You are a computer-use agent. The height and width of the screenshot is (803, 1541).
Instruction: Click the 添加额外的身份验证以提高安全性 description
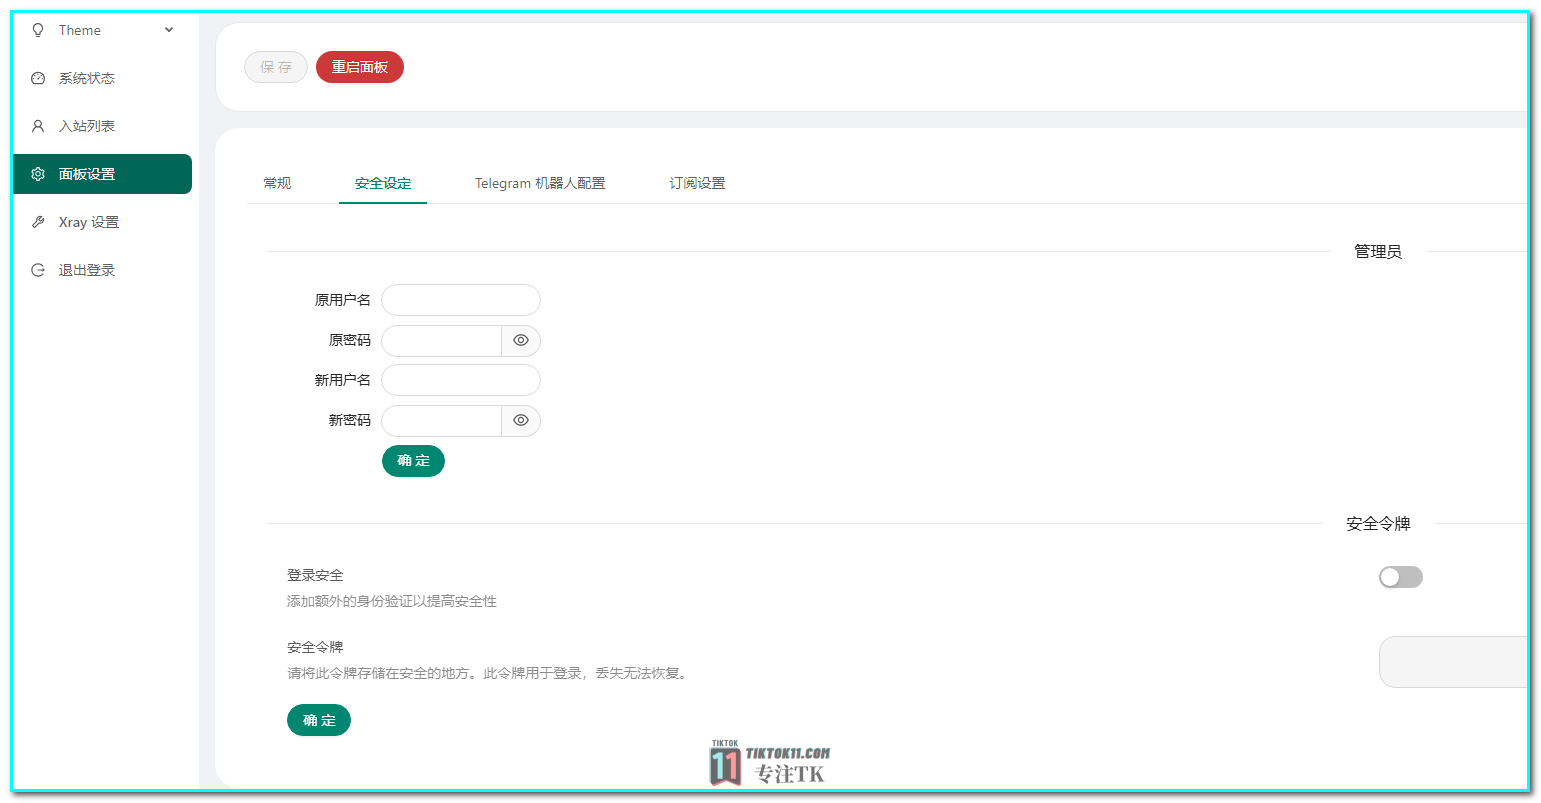pos(392,602)
